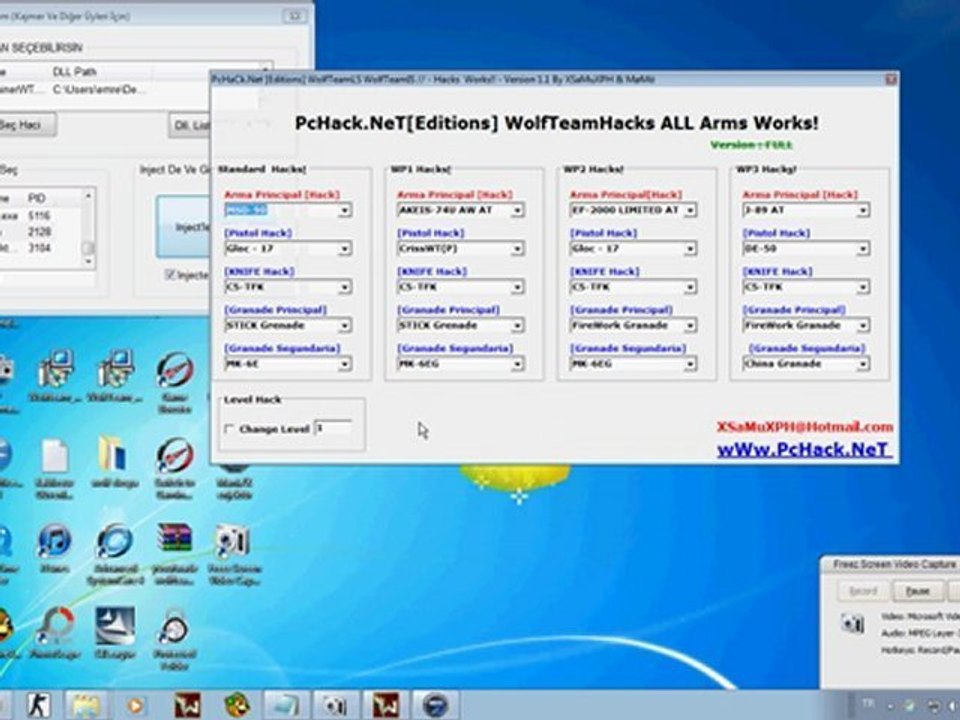
Task: Open the padlock Protected Folder desktop icon
Action: pyautogui.click(x=174, y=637)
